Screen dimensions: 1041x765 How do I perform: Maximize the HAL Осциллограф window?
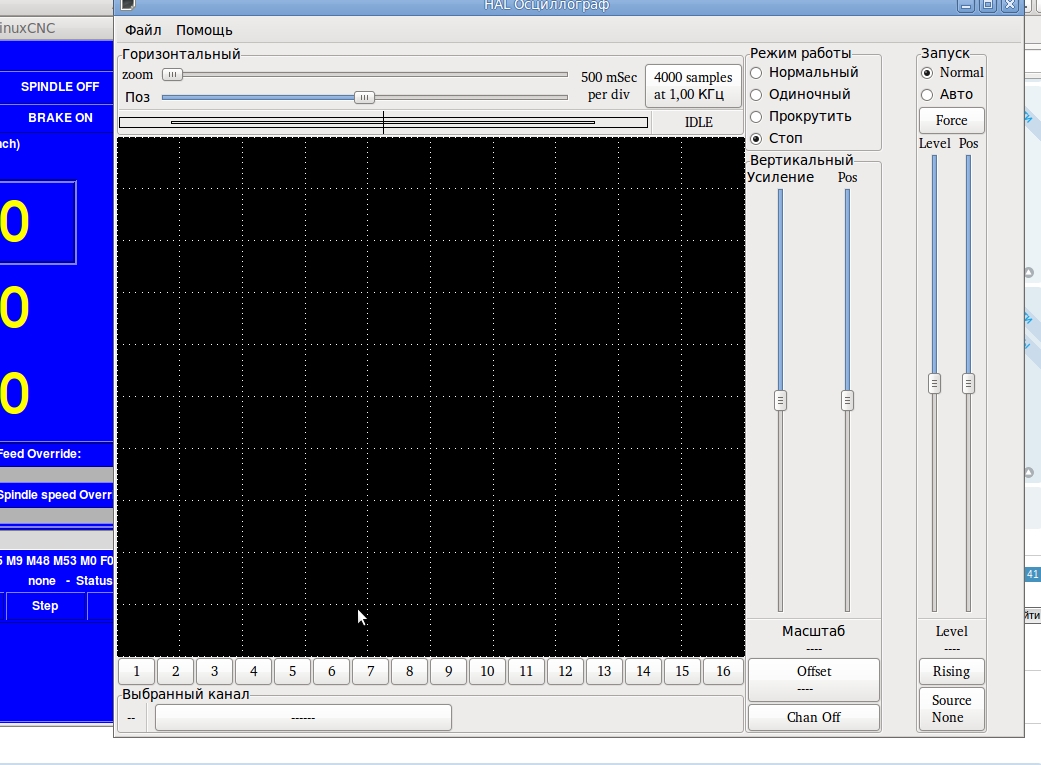(988, 5)
